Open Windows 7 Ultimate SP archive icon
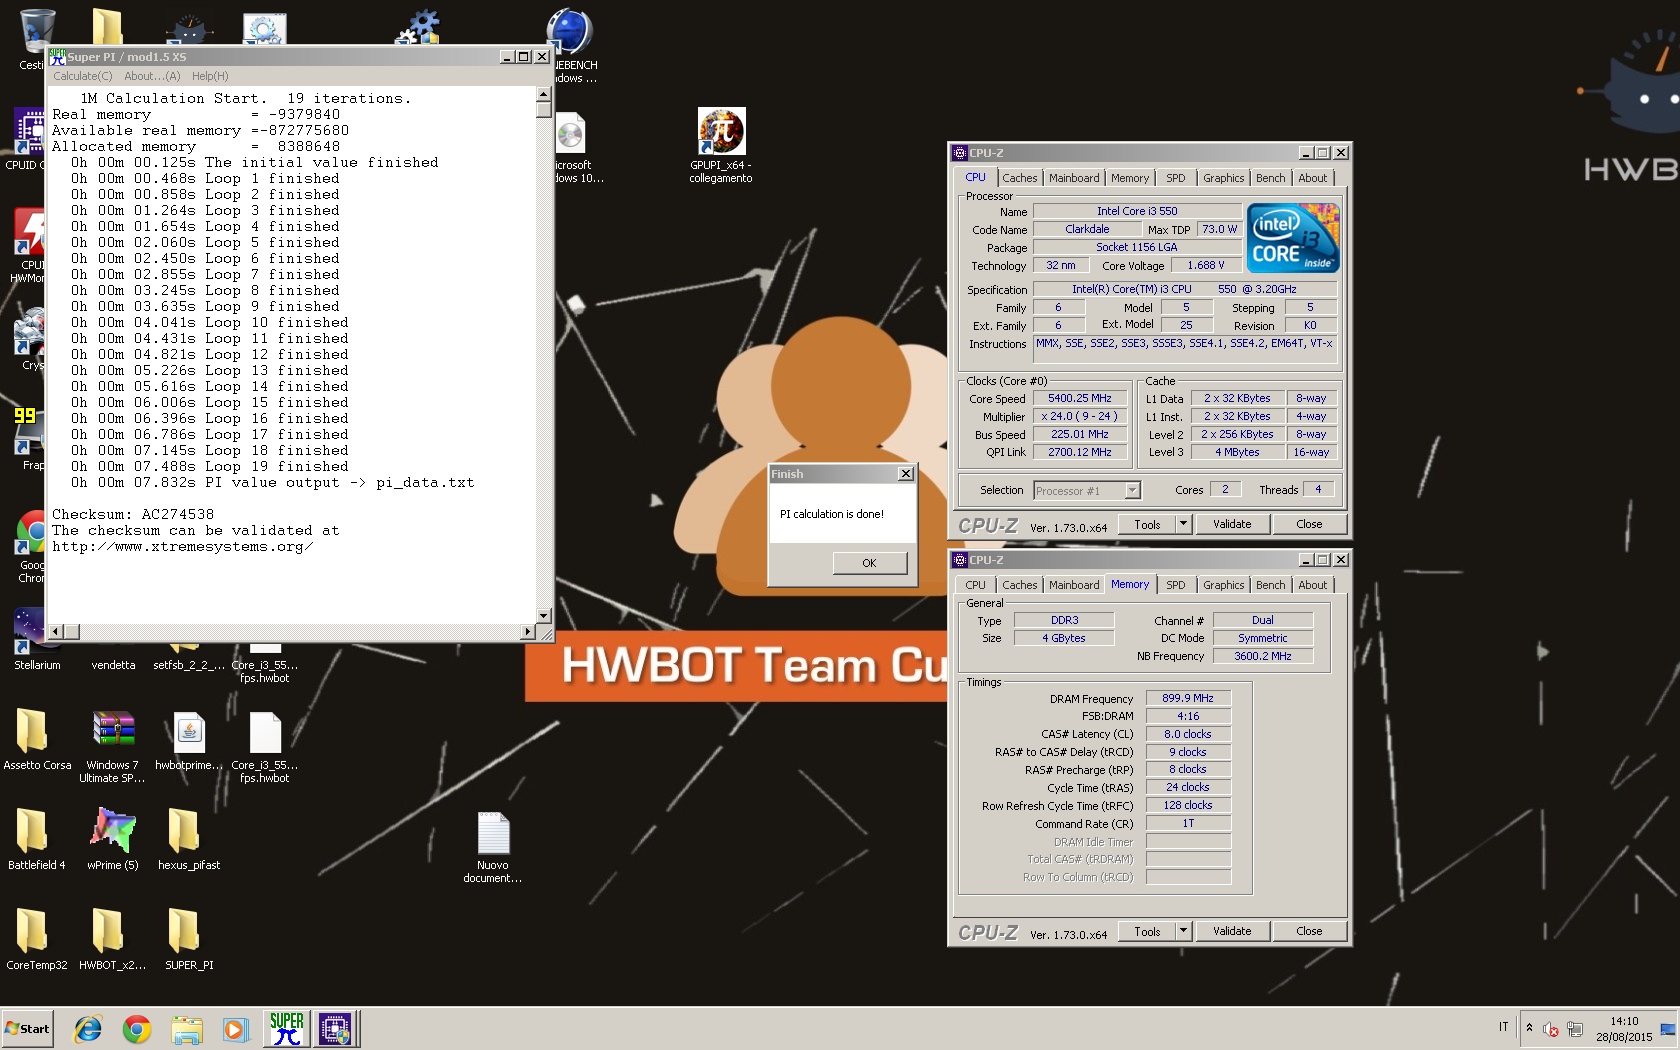1680x1050 pixels. (113, 746)
